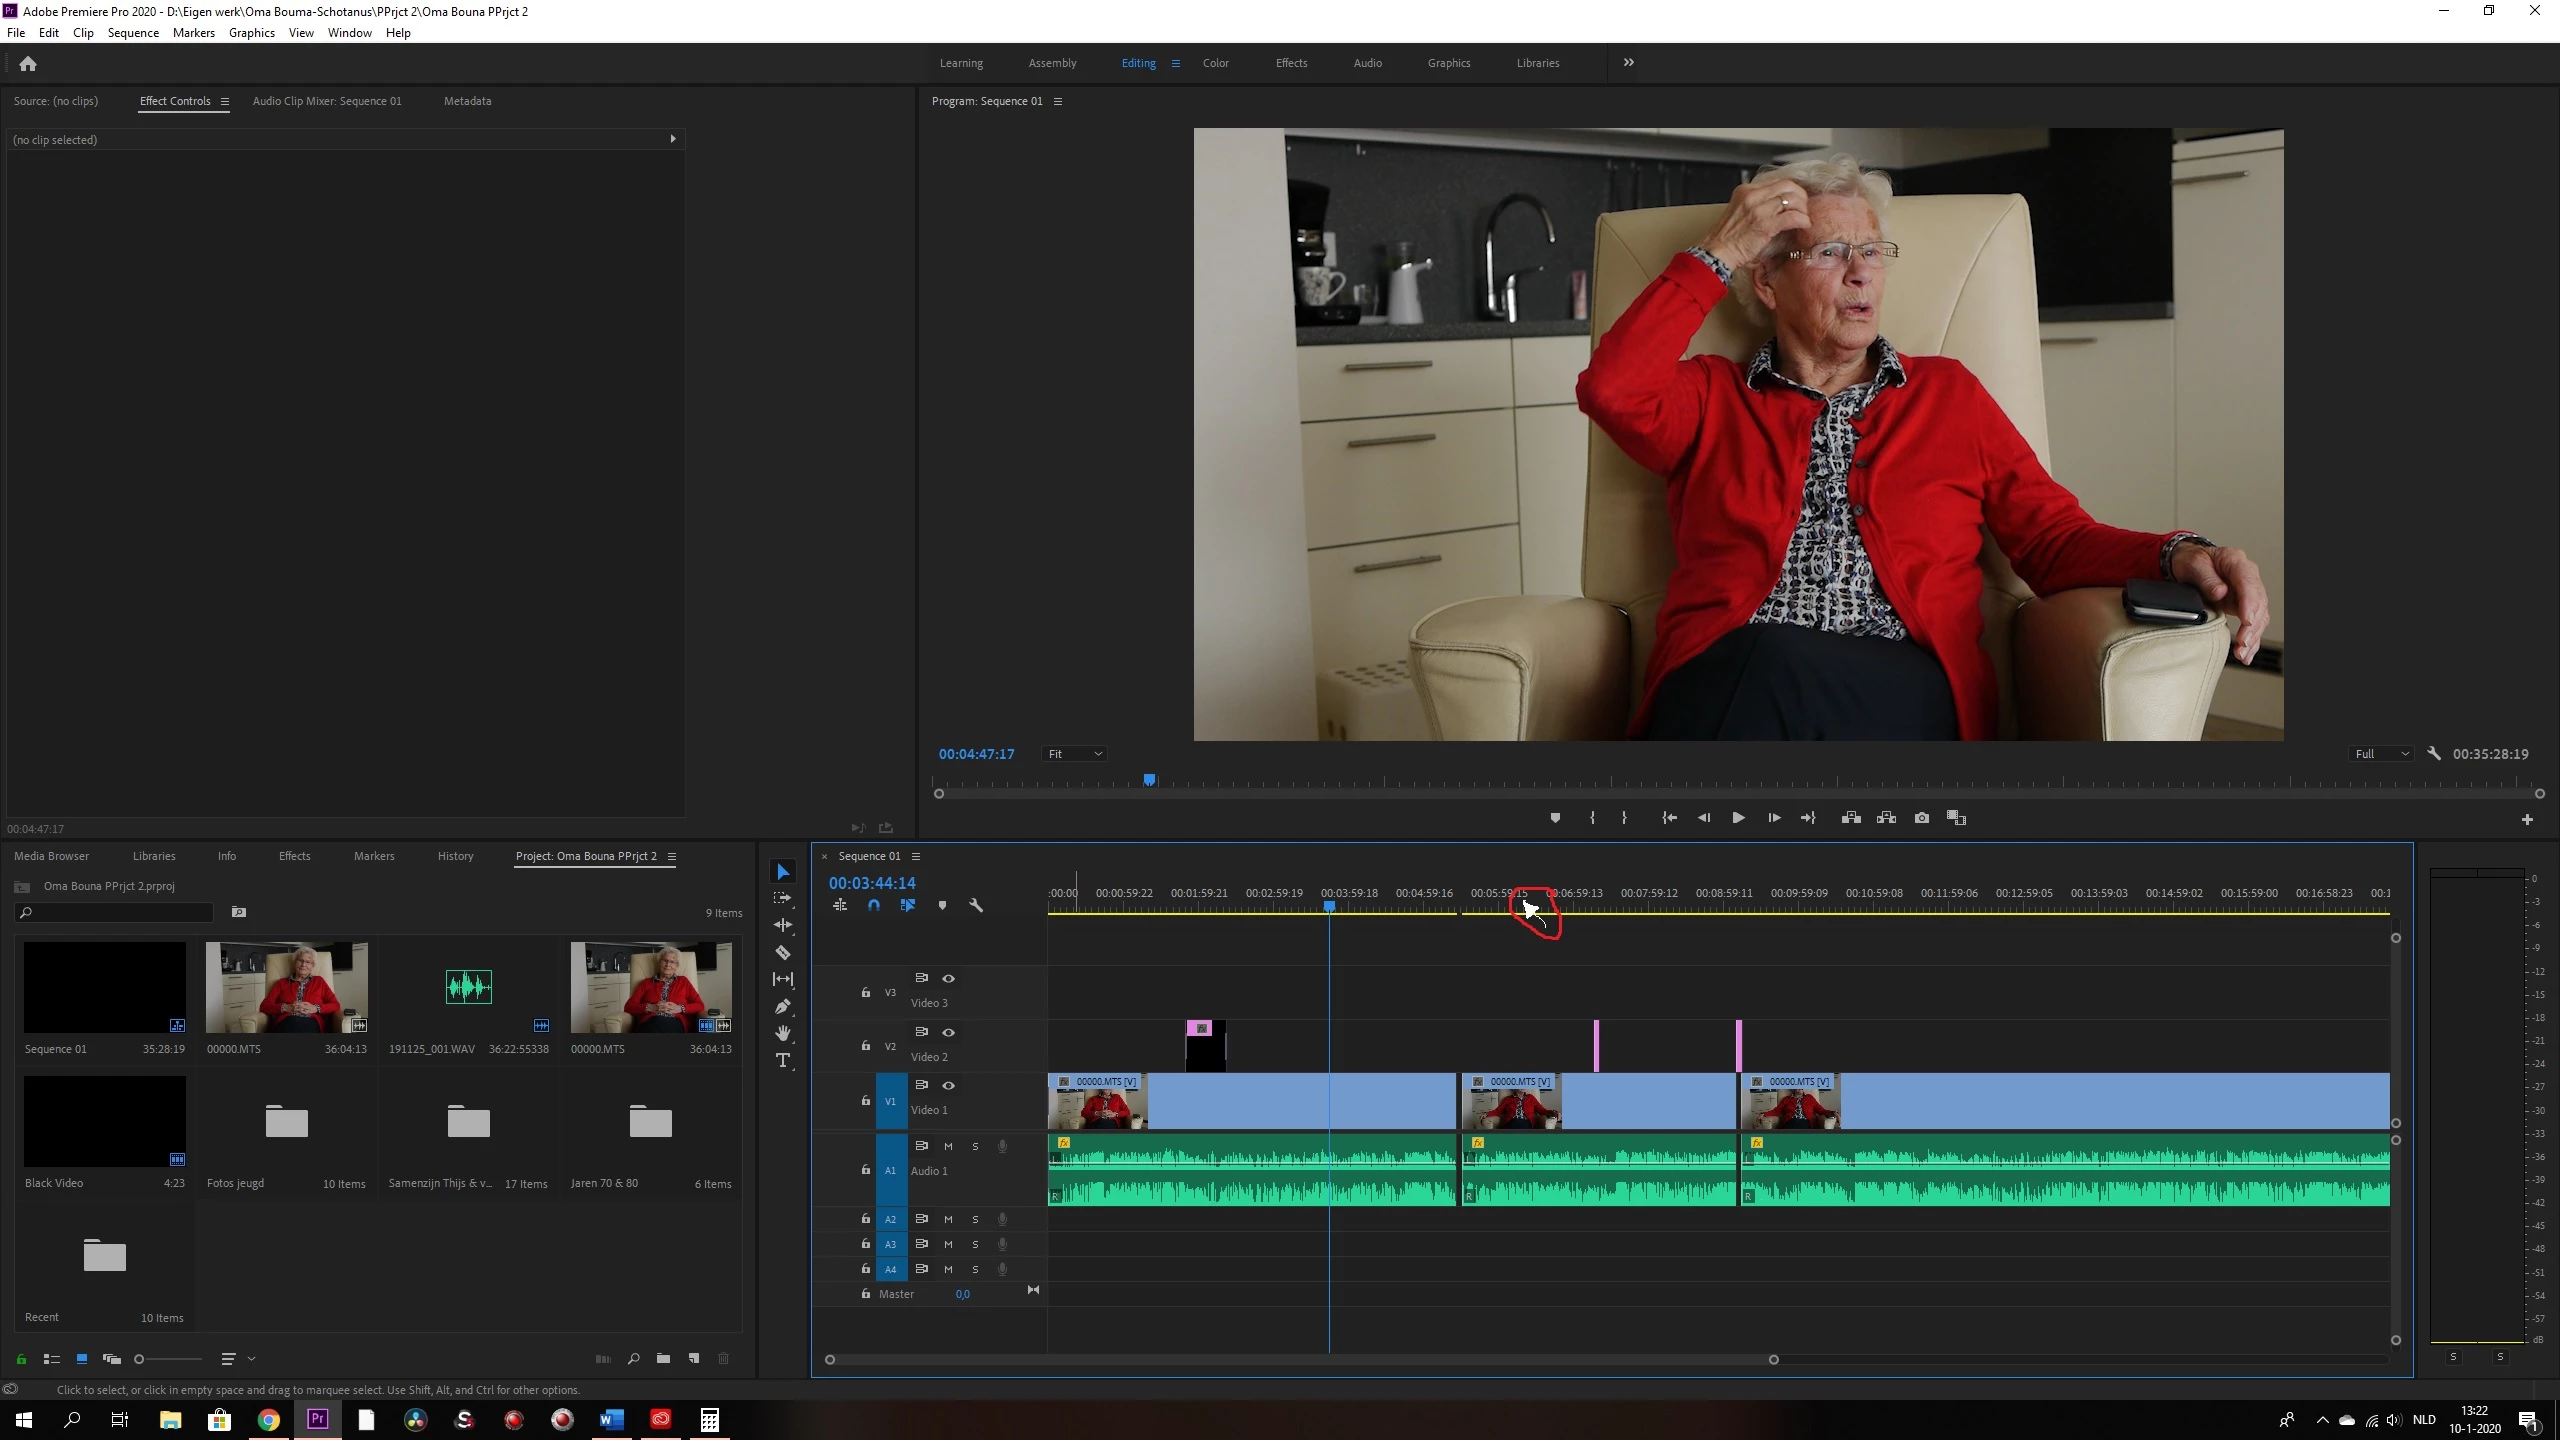This screenshot has height=1440, width=2560.
Task: Adjust project thumbnail zoom slider
Action: [x=140, y=1359]
